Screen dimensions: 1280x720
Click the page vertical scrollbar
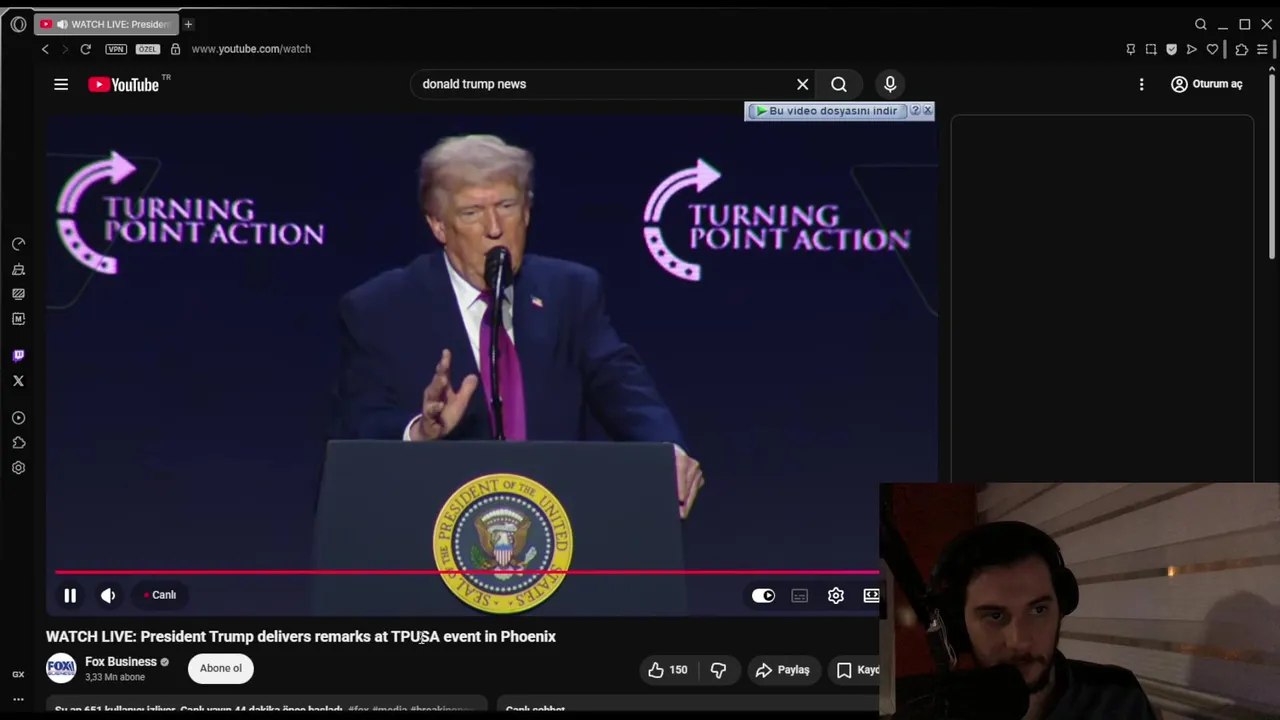pos(1273,165)
